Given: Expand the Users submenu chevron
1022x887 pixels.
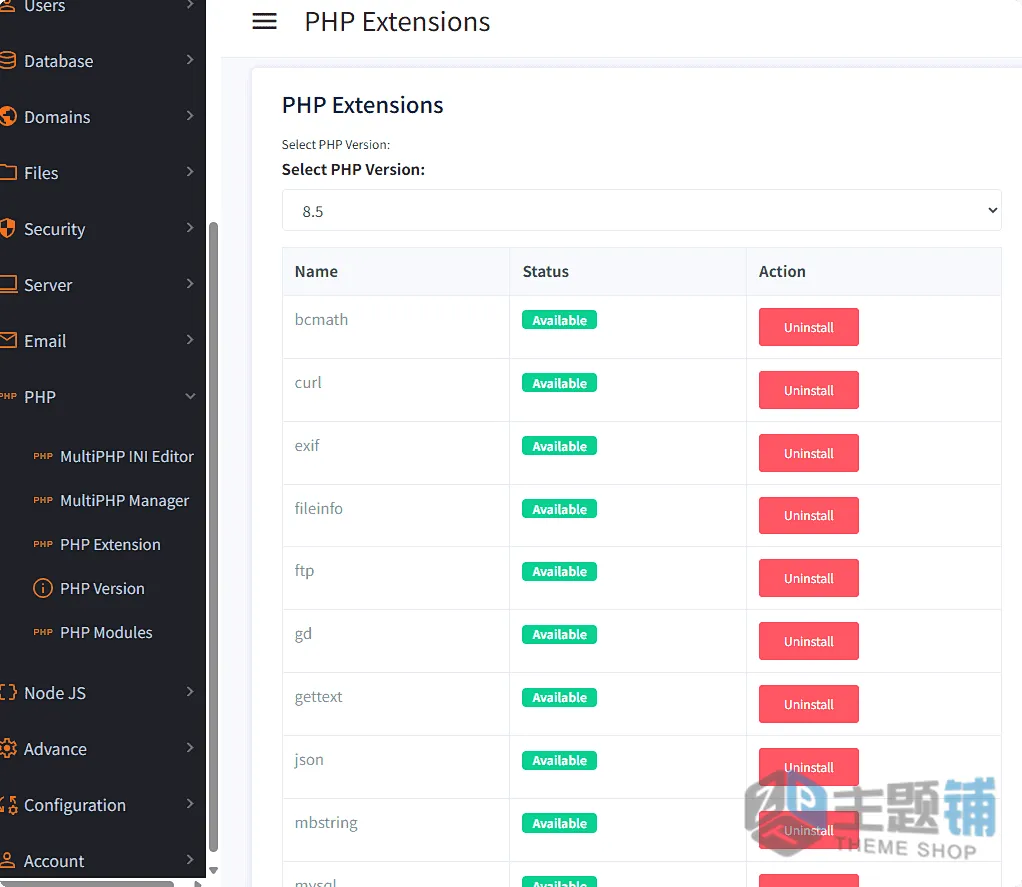Looking at the screenshot, I should [x=190, y=5].
